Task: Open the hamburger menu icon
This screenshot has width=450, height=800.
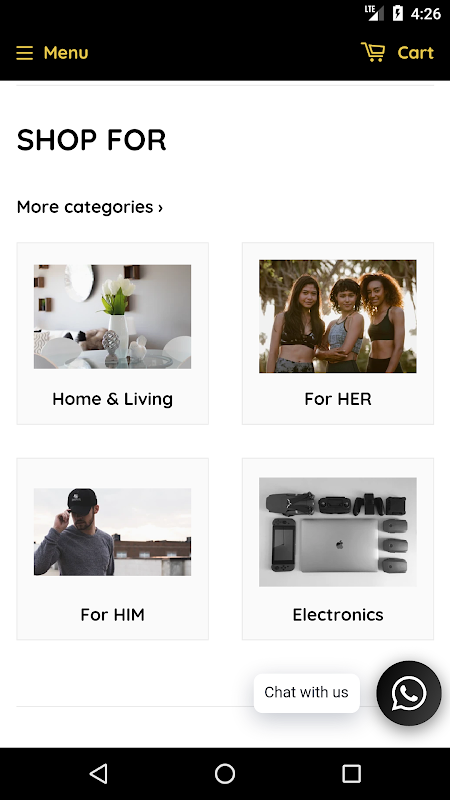Action: coord(24,53)
